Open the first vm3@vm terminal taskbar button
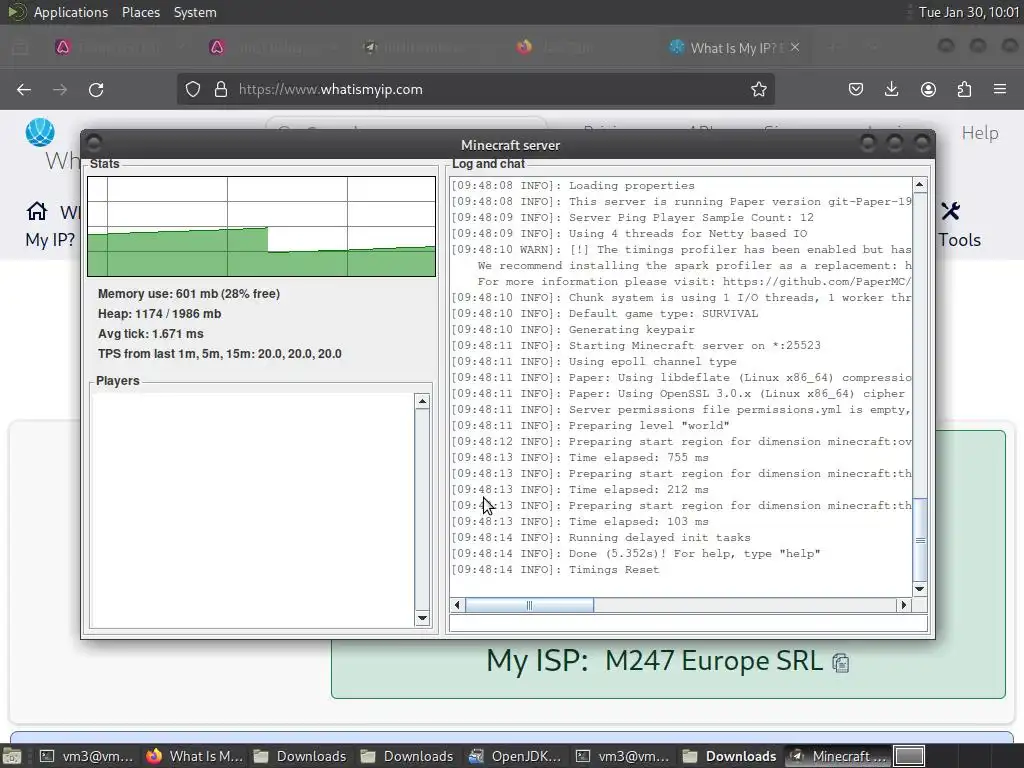The width and height of the screenshot is (1024, 768). point(86,756)
